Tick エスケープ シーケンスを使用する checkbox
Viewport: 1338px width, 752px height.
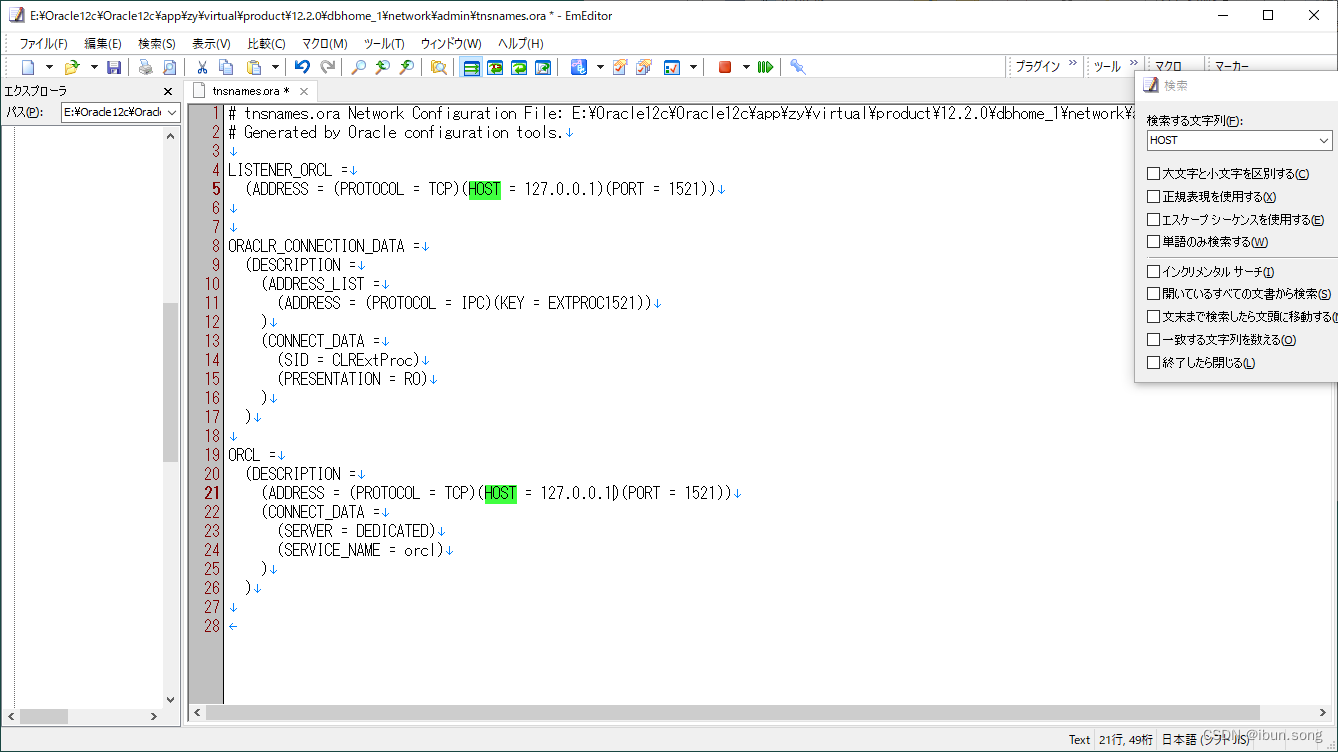pos(1154,219)
